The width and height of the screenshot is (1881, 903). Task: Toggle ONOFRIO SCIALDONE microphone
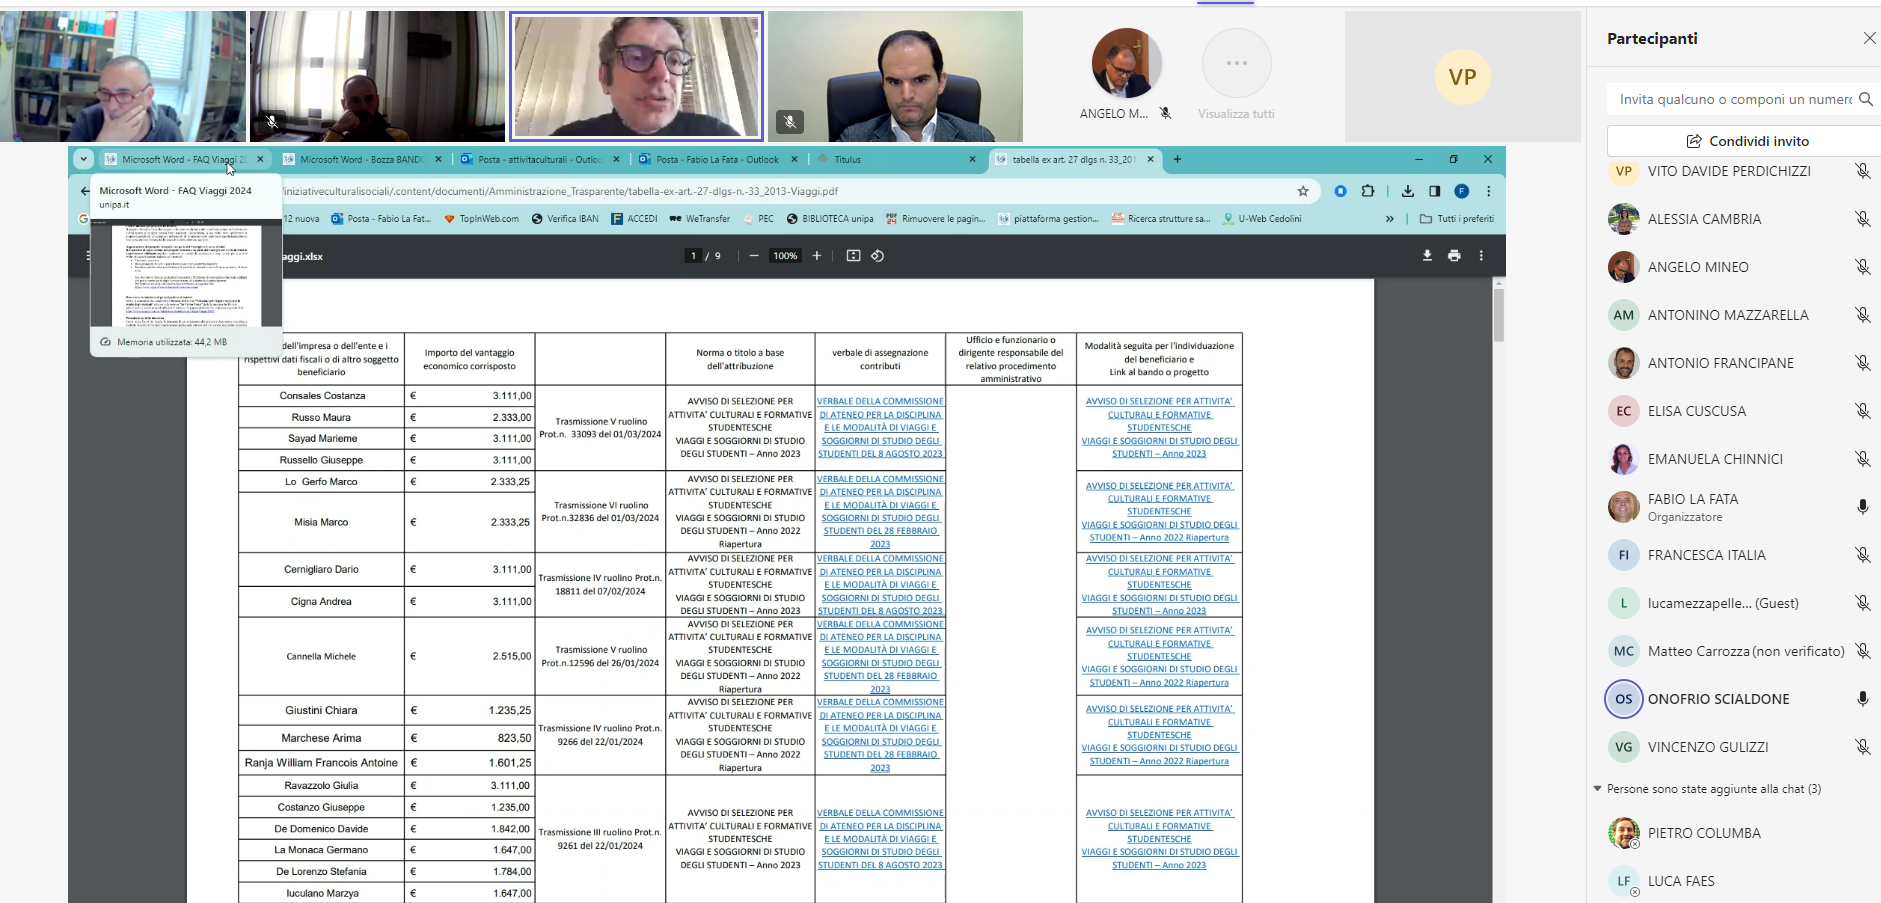coord(1862,699)
